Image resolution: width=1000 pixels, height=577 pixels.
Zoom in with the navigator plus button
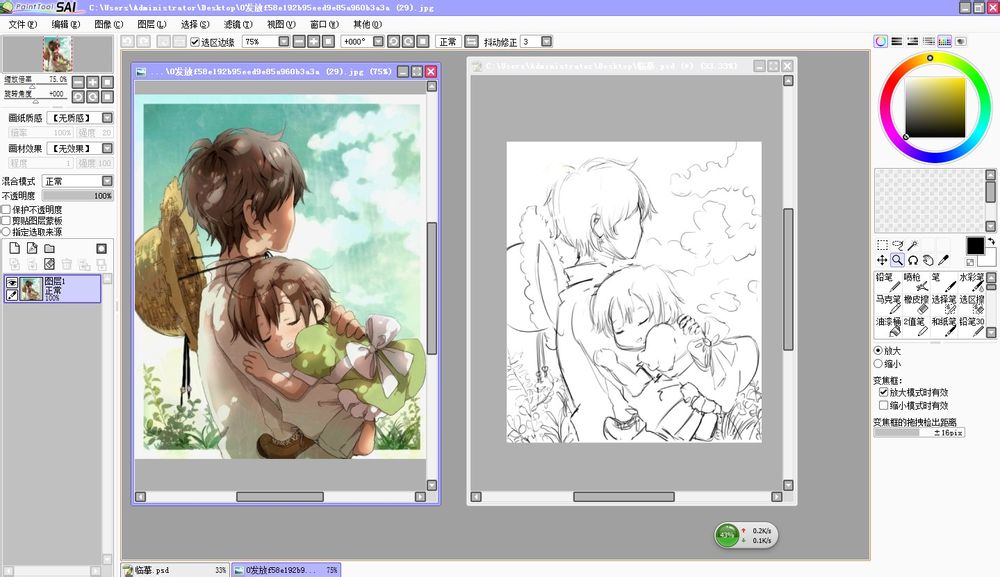click(x=92, y=82)
